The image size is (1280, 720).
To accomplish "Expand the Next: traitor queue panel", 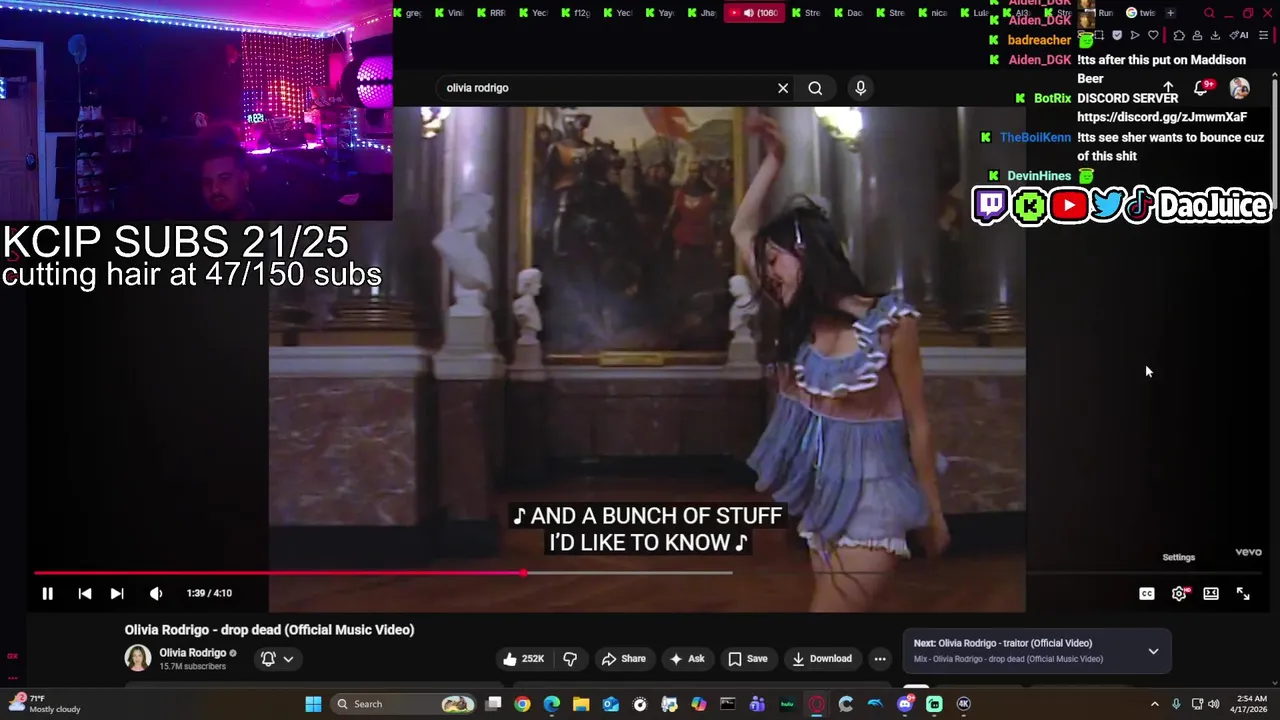I will [x=1153, y=651].
